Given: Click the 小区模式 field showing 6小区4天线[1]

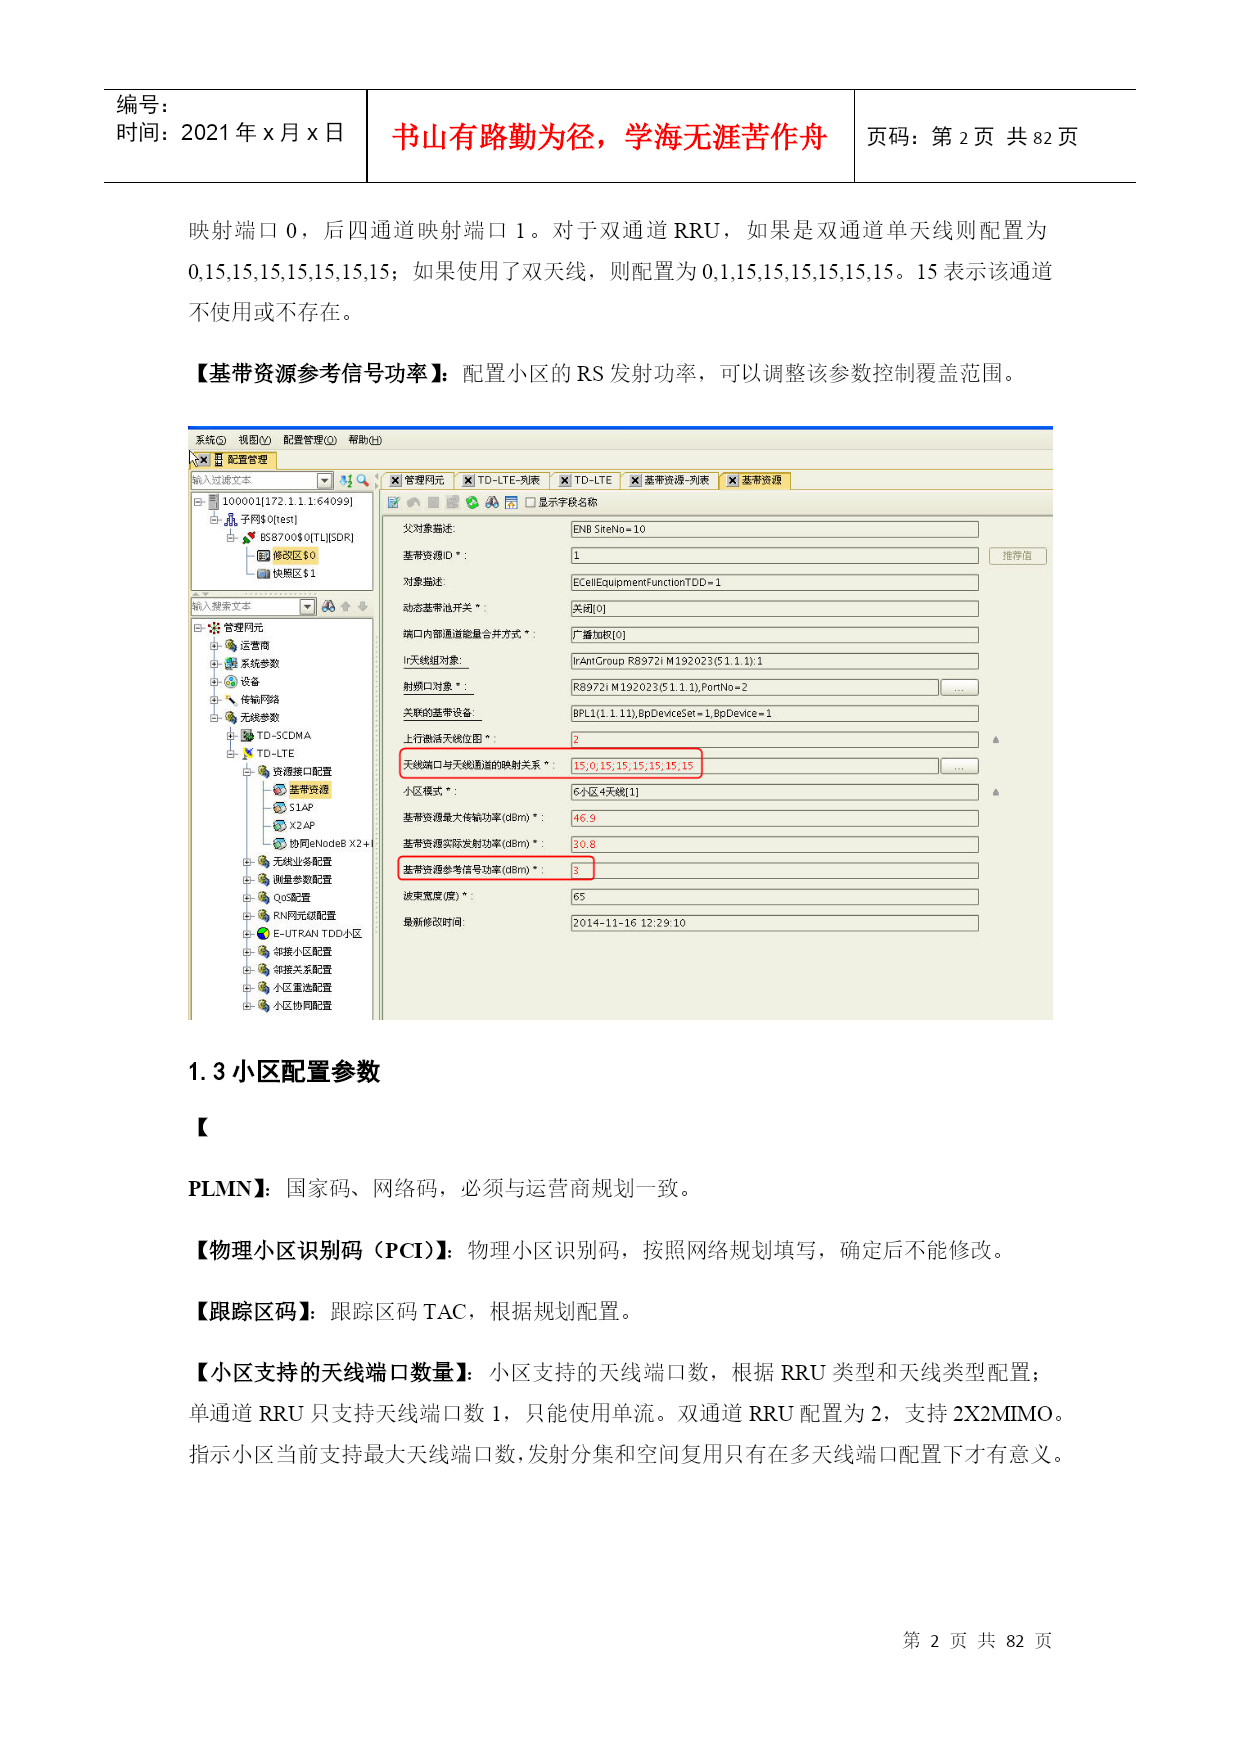Looking at the screenshot, I should coord(774,792).
